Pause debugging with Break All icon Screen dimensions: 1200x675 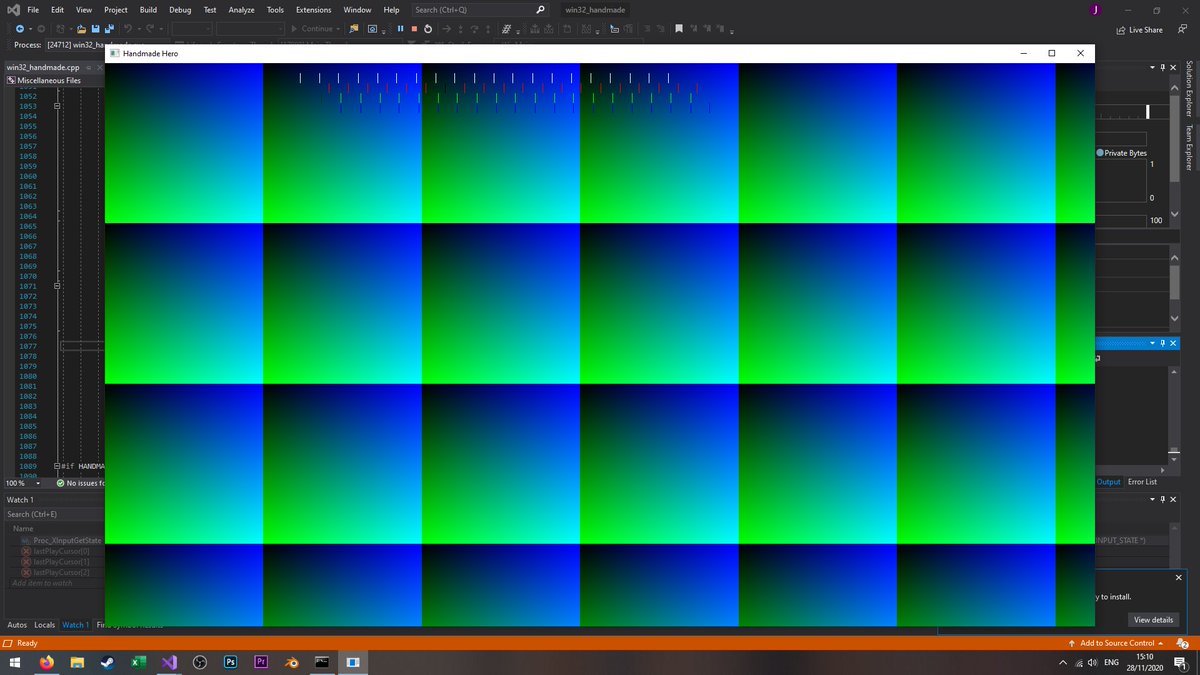[400, 29]
